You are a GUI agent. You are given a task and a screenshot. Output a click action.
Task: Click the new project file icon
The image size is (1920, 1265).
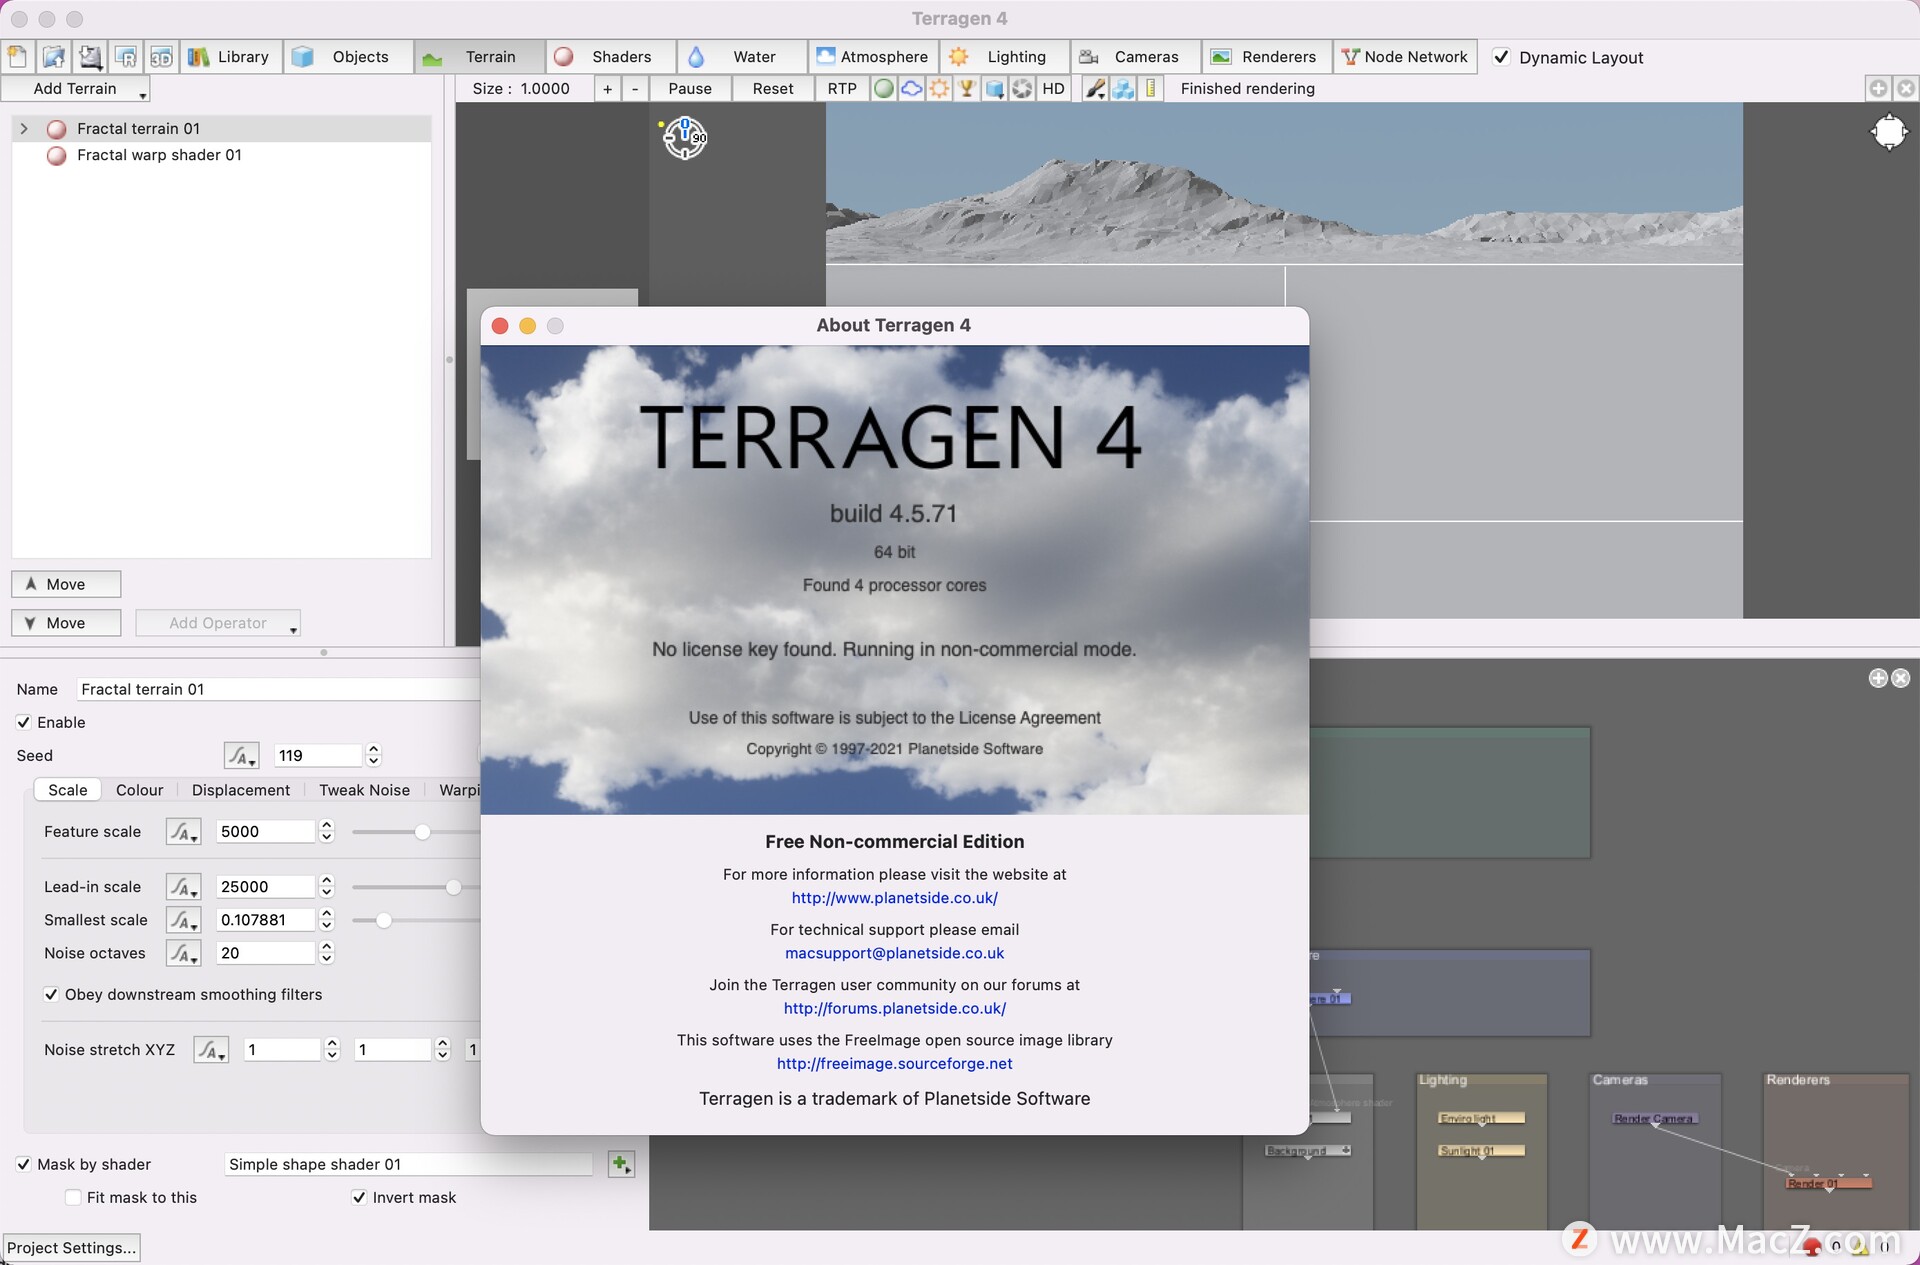[17, 57]
